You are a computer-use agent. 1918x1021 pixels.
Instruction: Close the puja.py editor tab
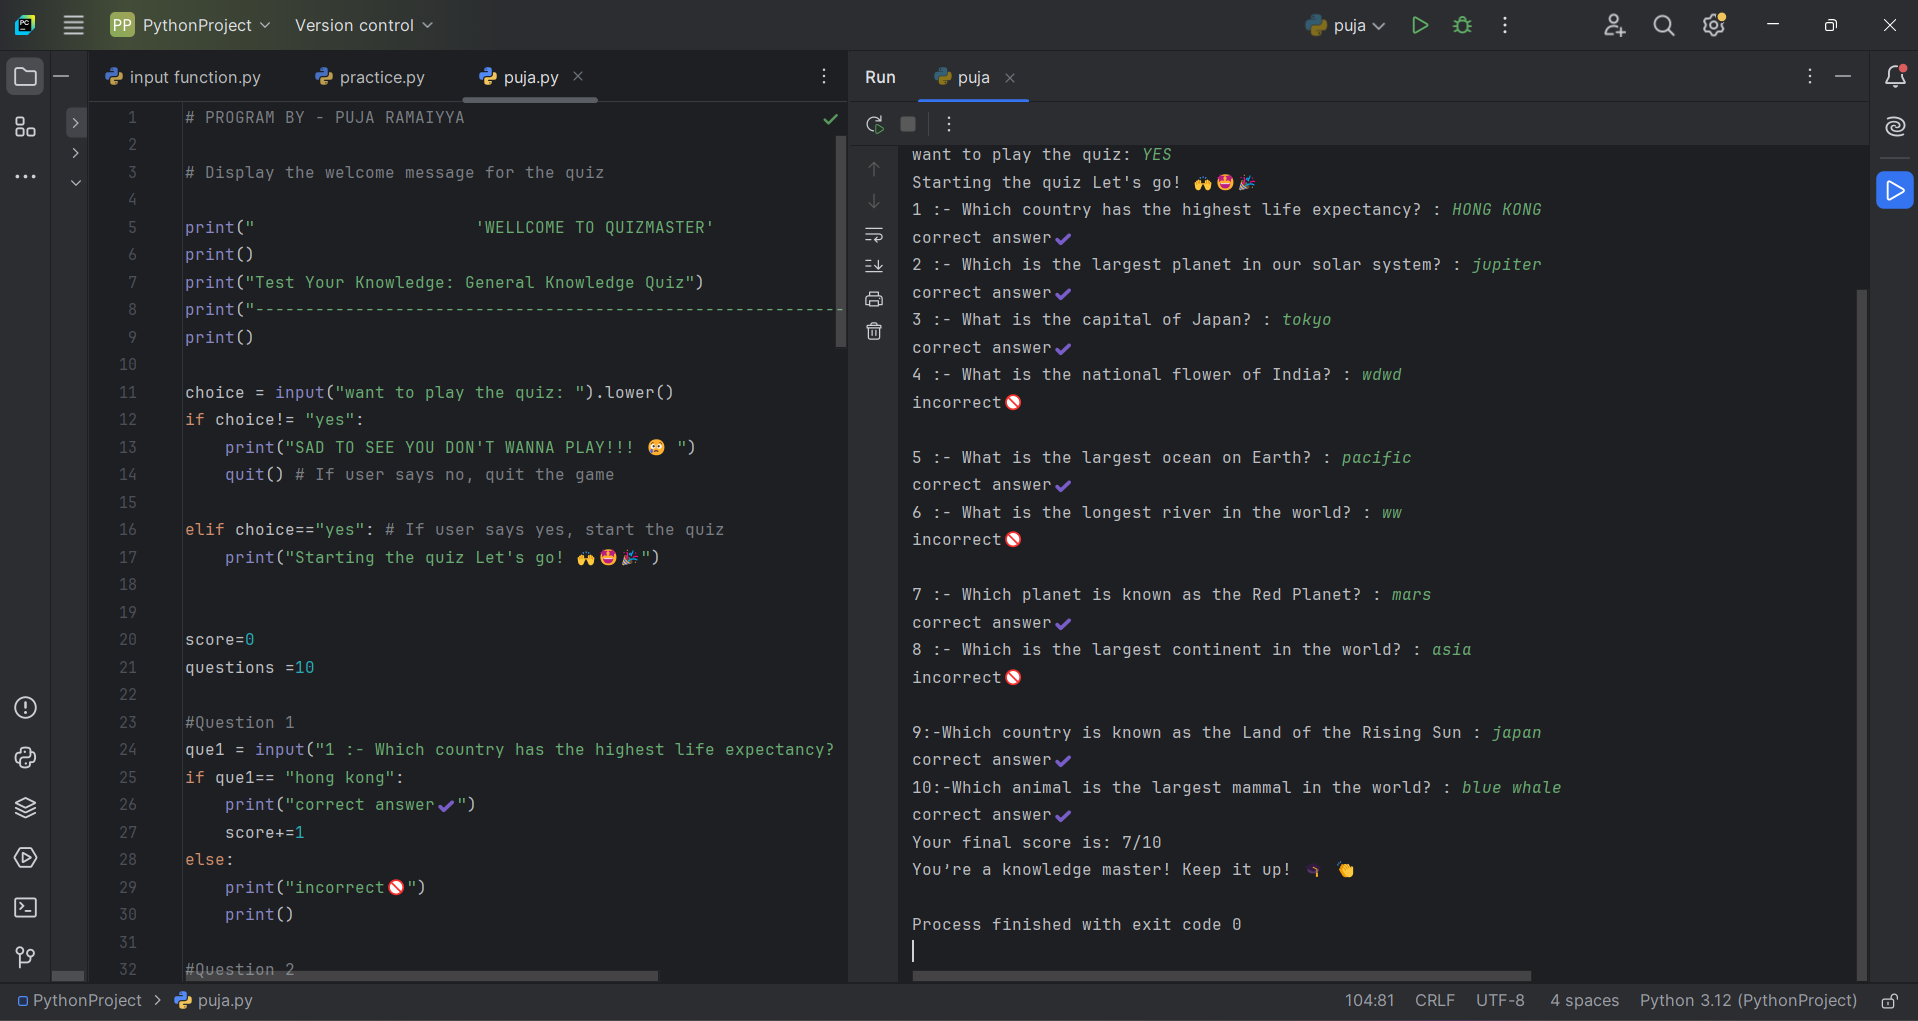click(x=578, y=76)
